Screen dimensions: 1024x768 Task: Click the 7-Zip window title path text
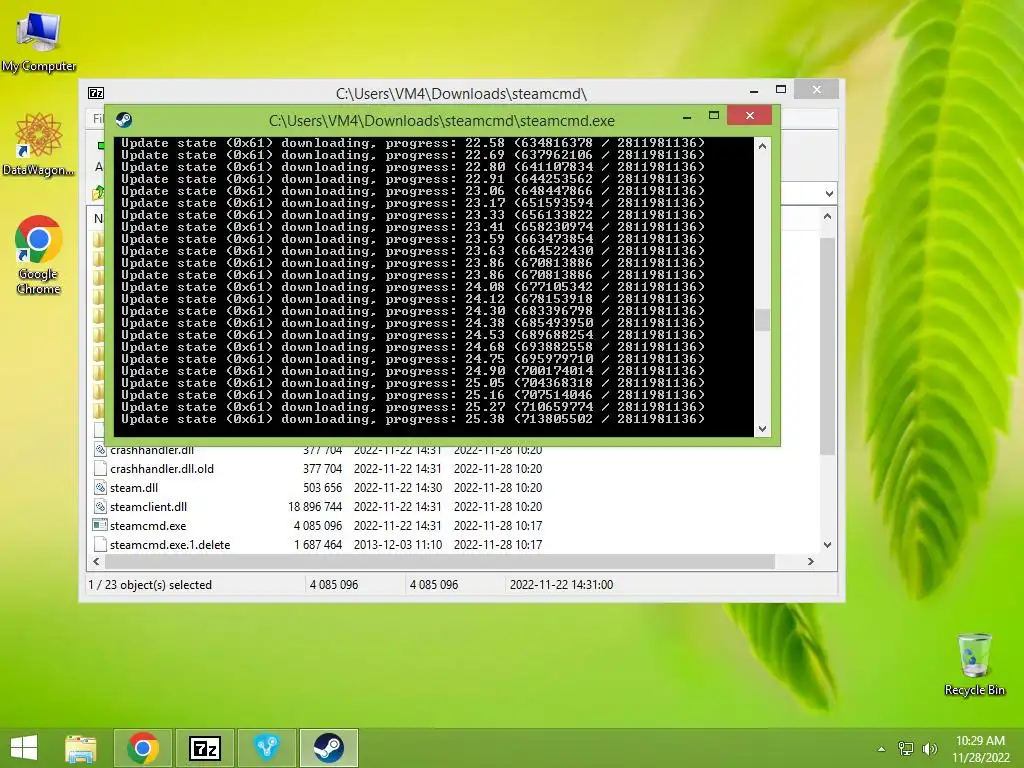461,93
